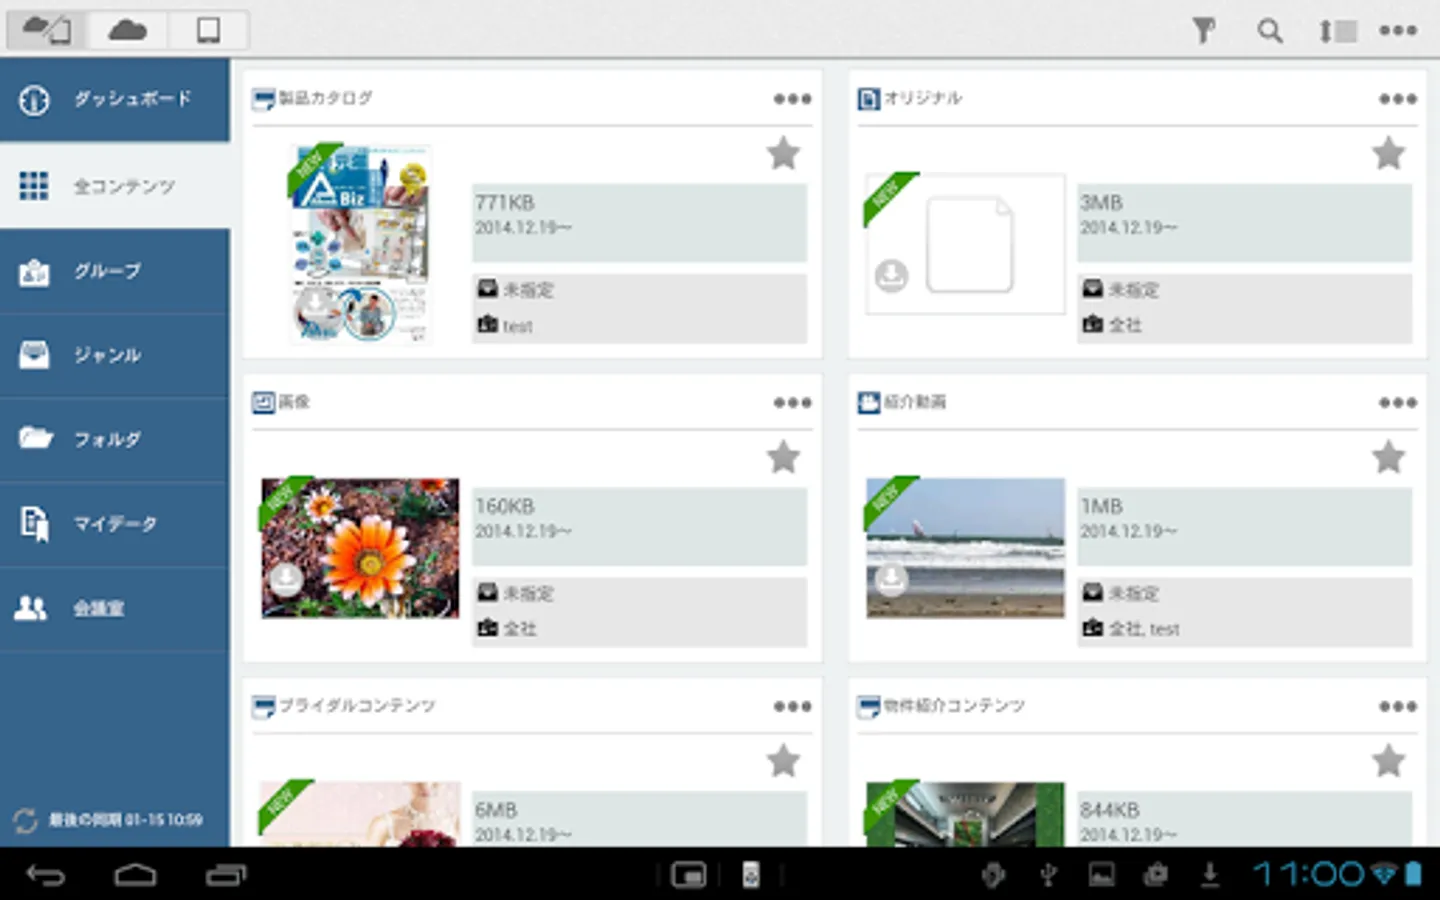The image size is (1440, 900).
Task: Click the 1MB size info box
Action: (1244, 527)
